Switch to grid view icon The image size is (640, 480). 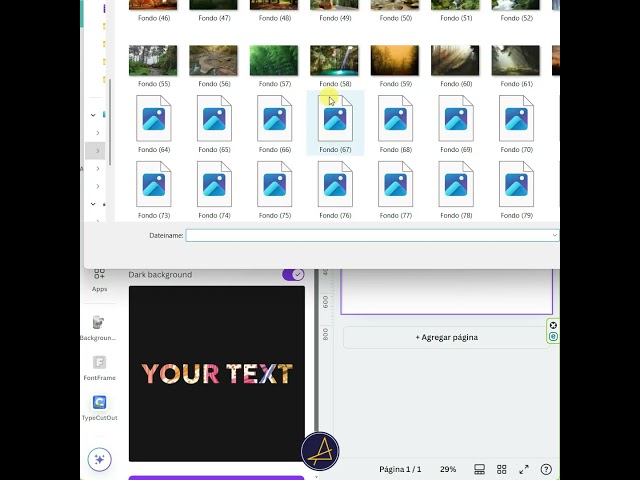point(502,469)
